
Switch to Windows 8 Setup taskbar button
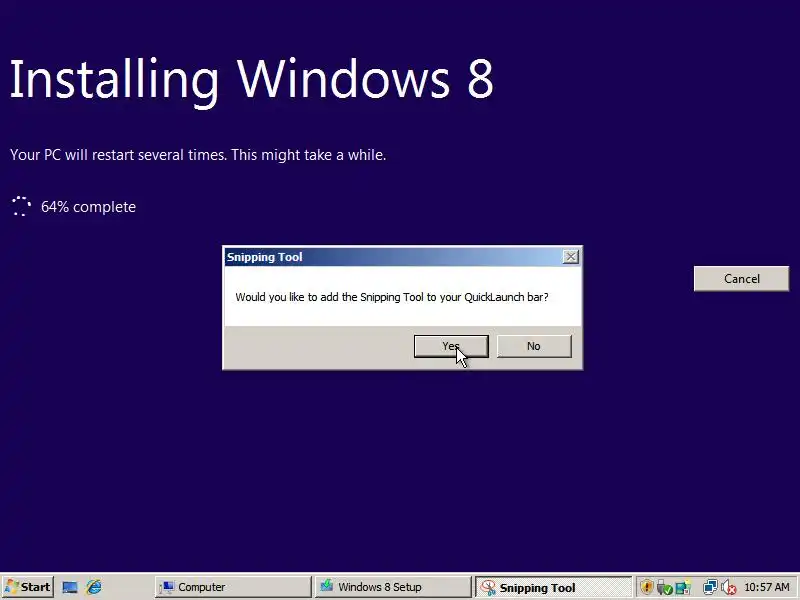pyautogui.click(x=392, y=587)
